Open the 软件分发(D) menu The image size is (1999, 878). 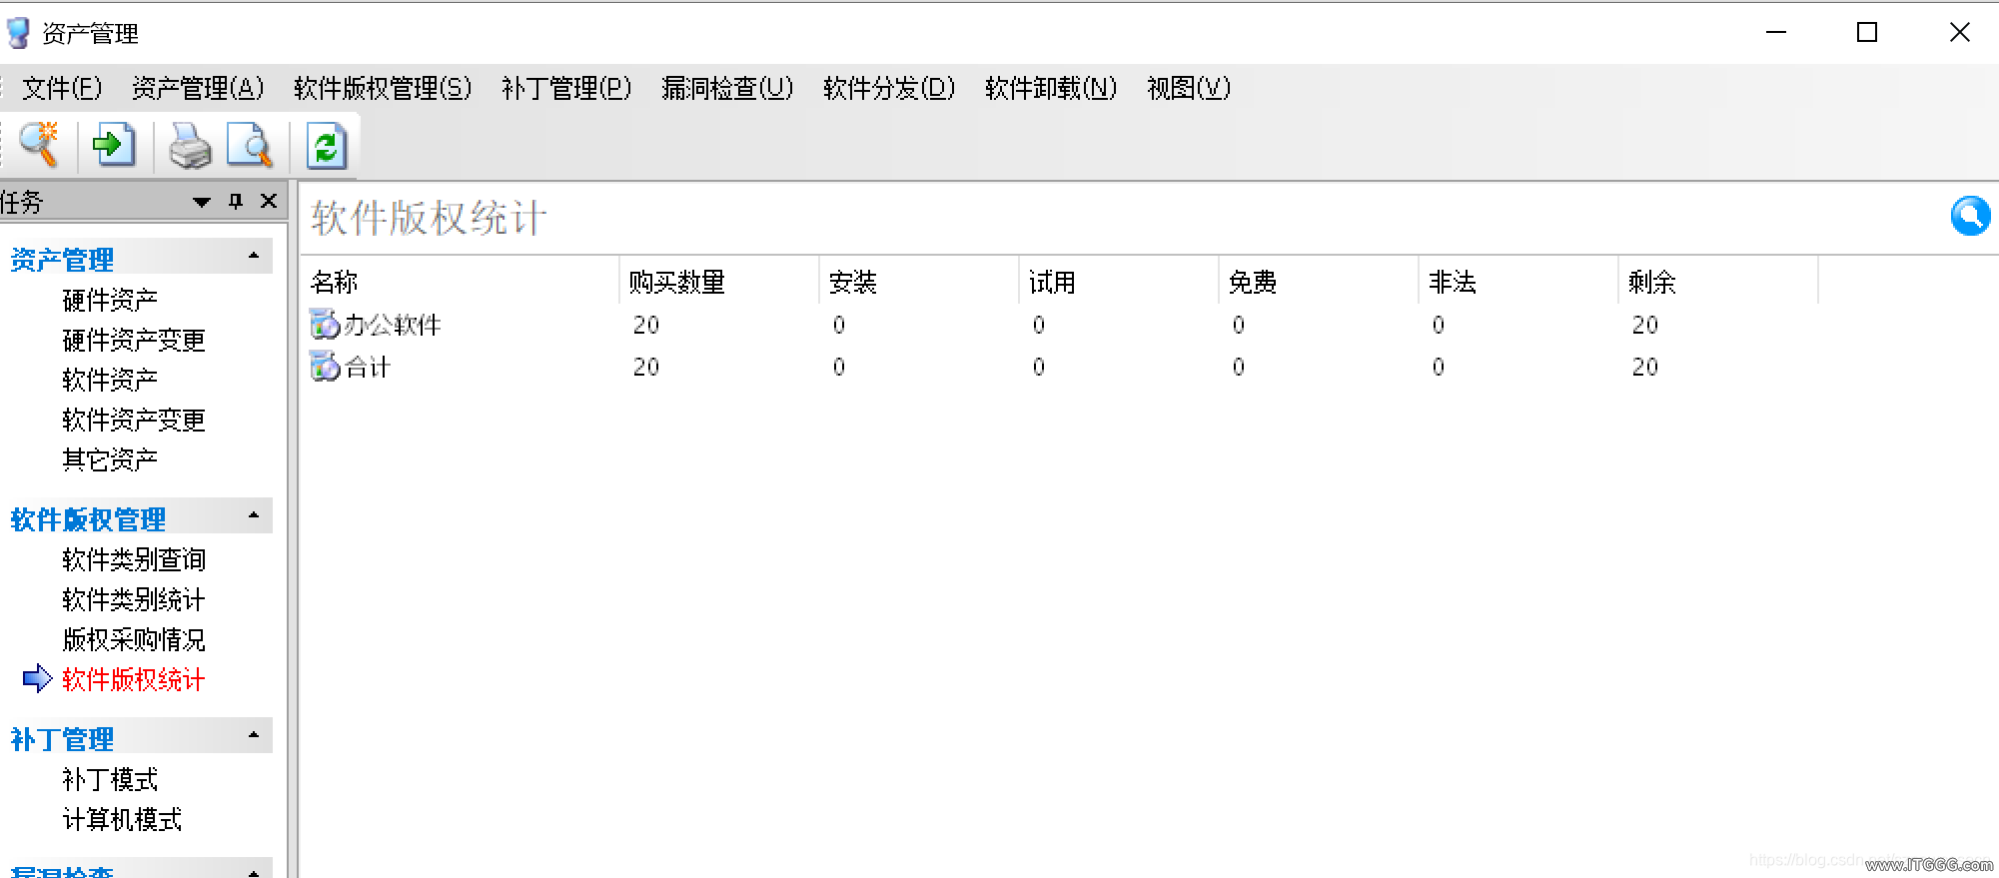889,89
